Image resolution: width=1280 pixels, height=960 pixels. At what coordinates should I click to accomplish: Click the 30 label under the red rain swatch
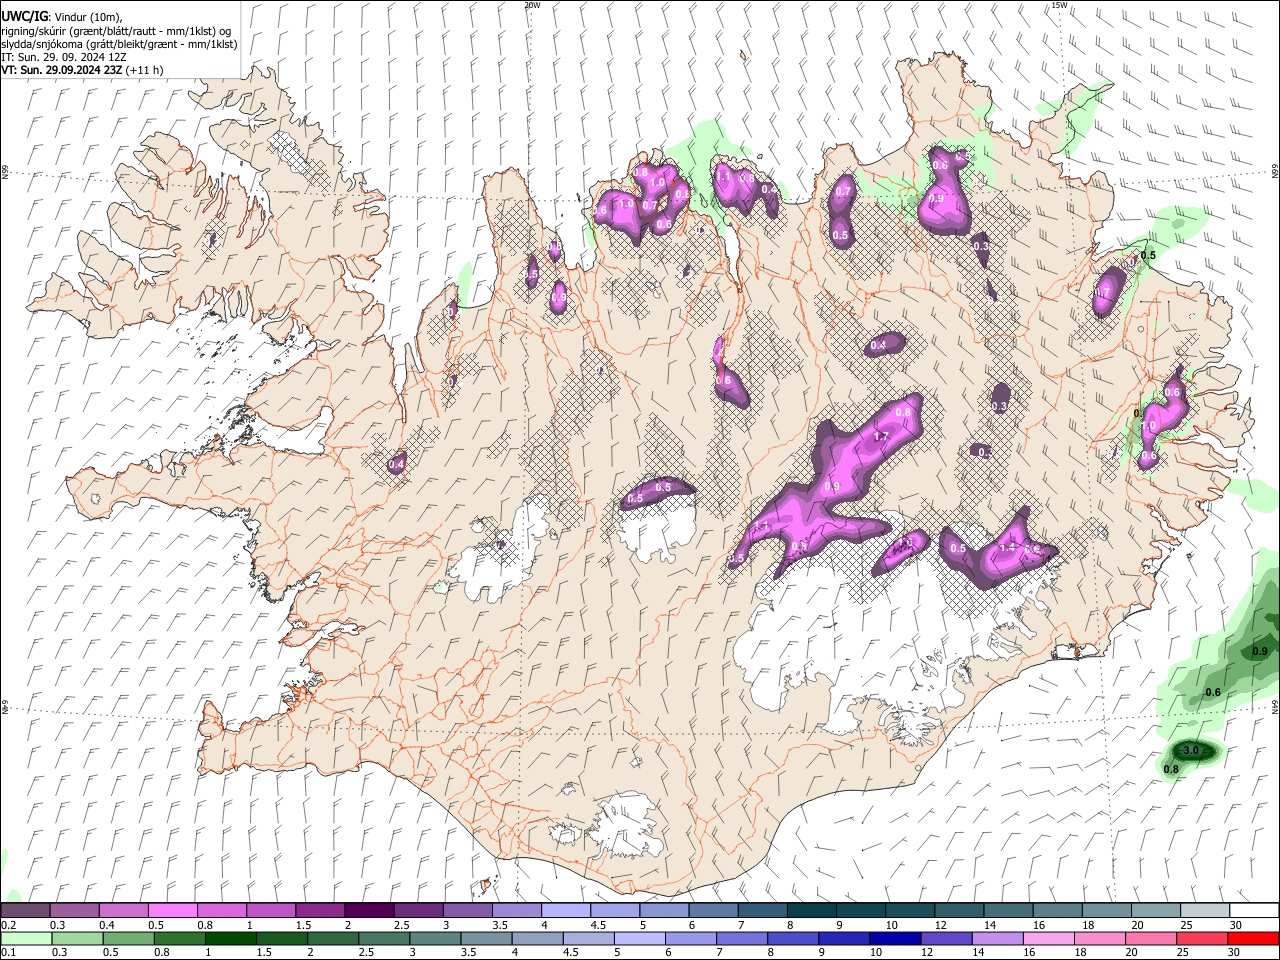[x=1236, y=952]
